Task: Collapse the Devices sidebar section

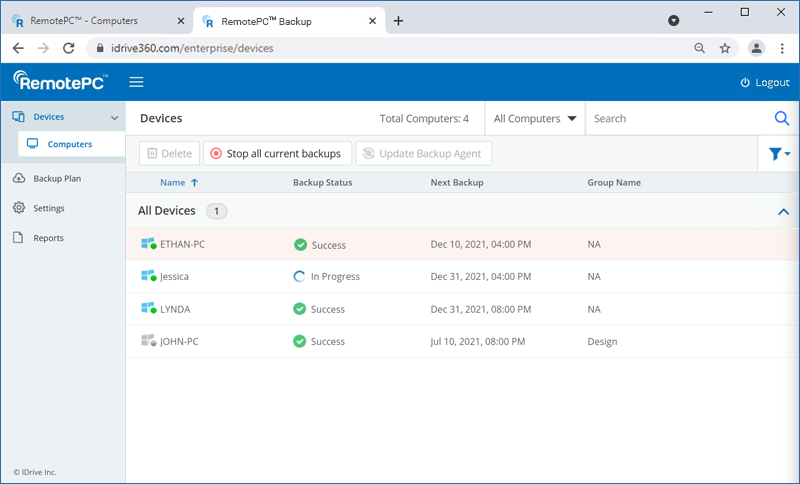Action: tap(114, 118)
